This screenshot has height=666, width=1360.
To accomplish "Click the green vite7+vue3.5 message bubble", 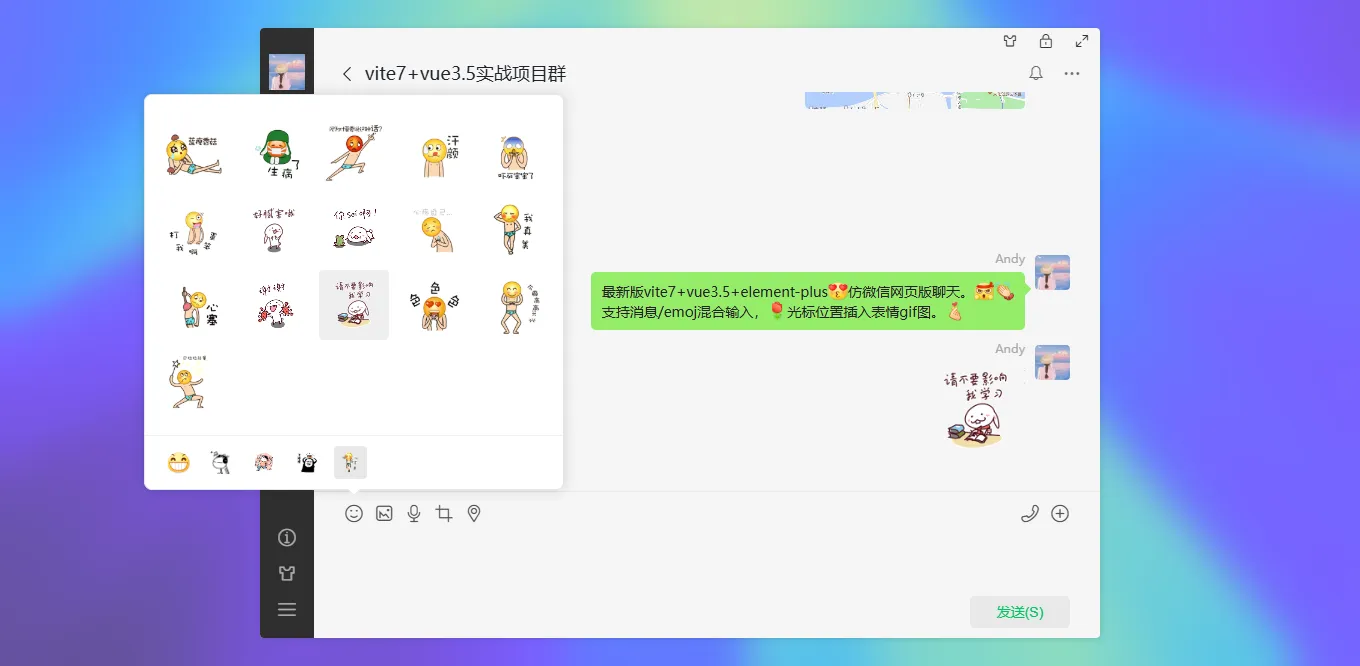I will click(x=808, y=301).
